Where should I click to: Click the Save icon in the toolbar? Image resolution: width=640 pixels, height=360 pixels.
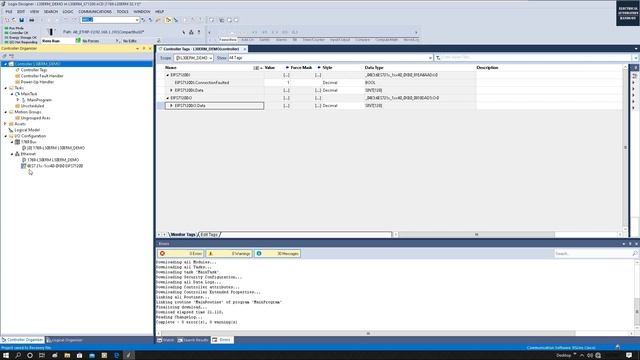(x=22, y=20)
